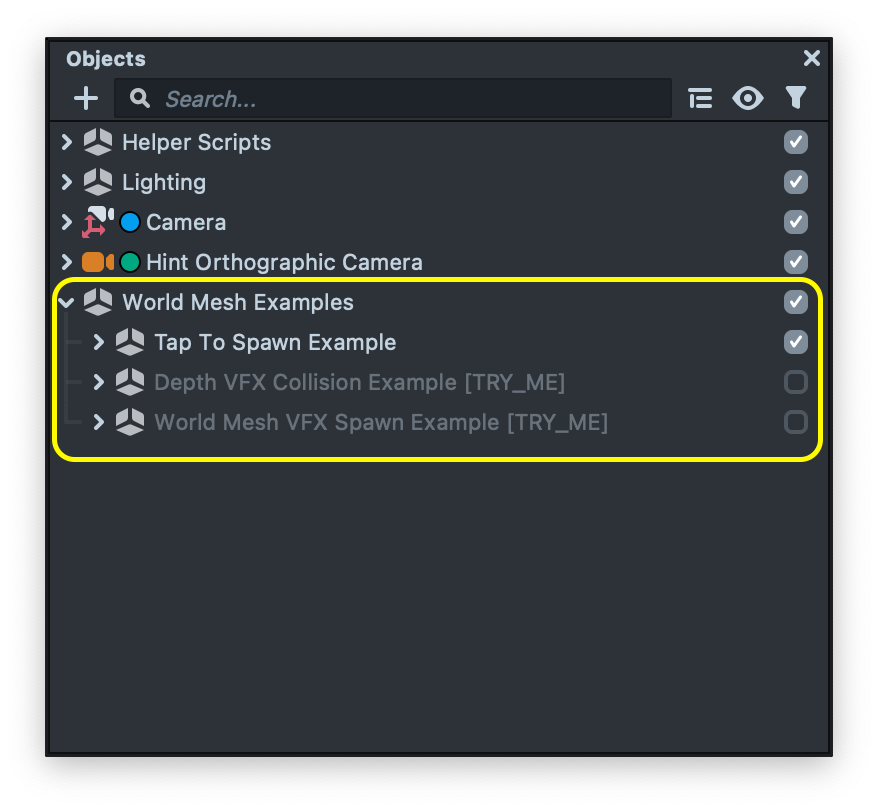
Task: Disable the Helper Scripts checkbox
Action: tap(795, 142)
